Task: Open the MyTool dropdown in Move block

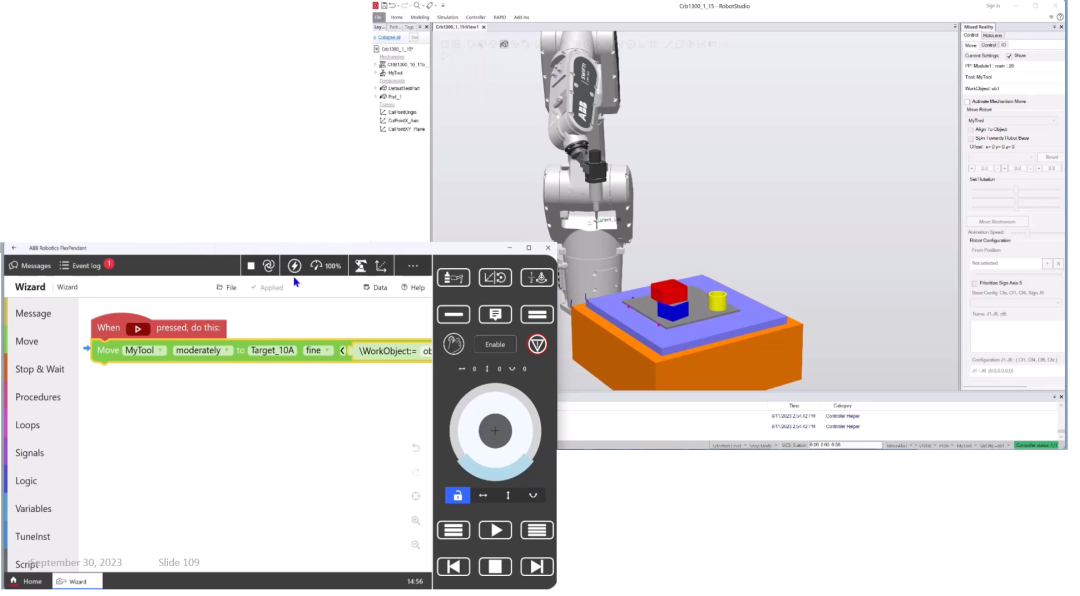Action: click(146, 351)
